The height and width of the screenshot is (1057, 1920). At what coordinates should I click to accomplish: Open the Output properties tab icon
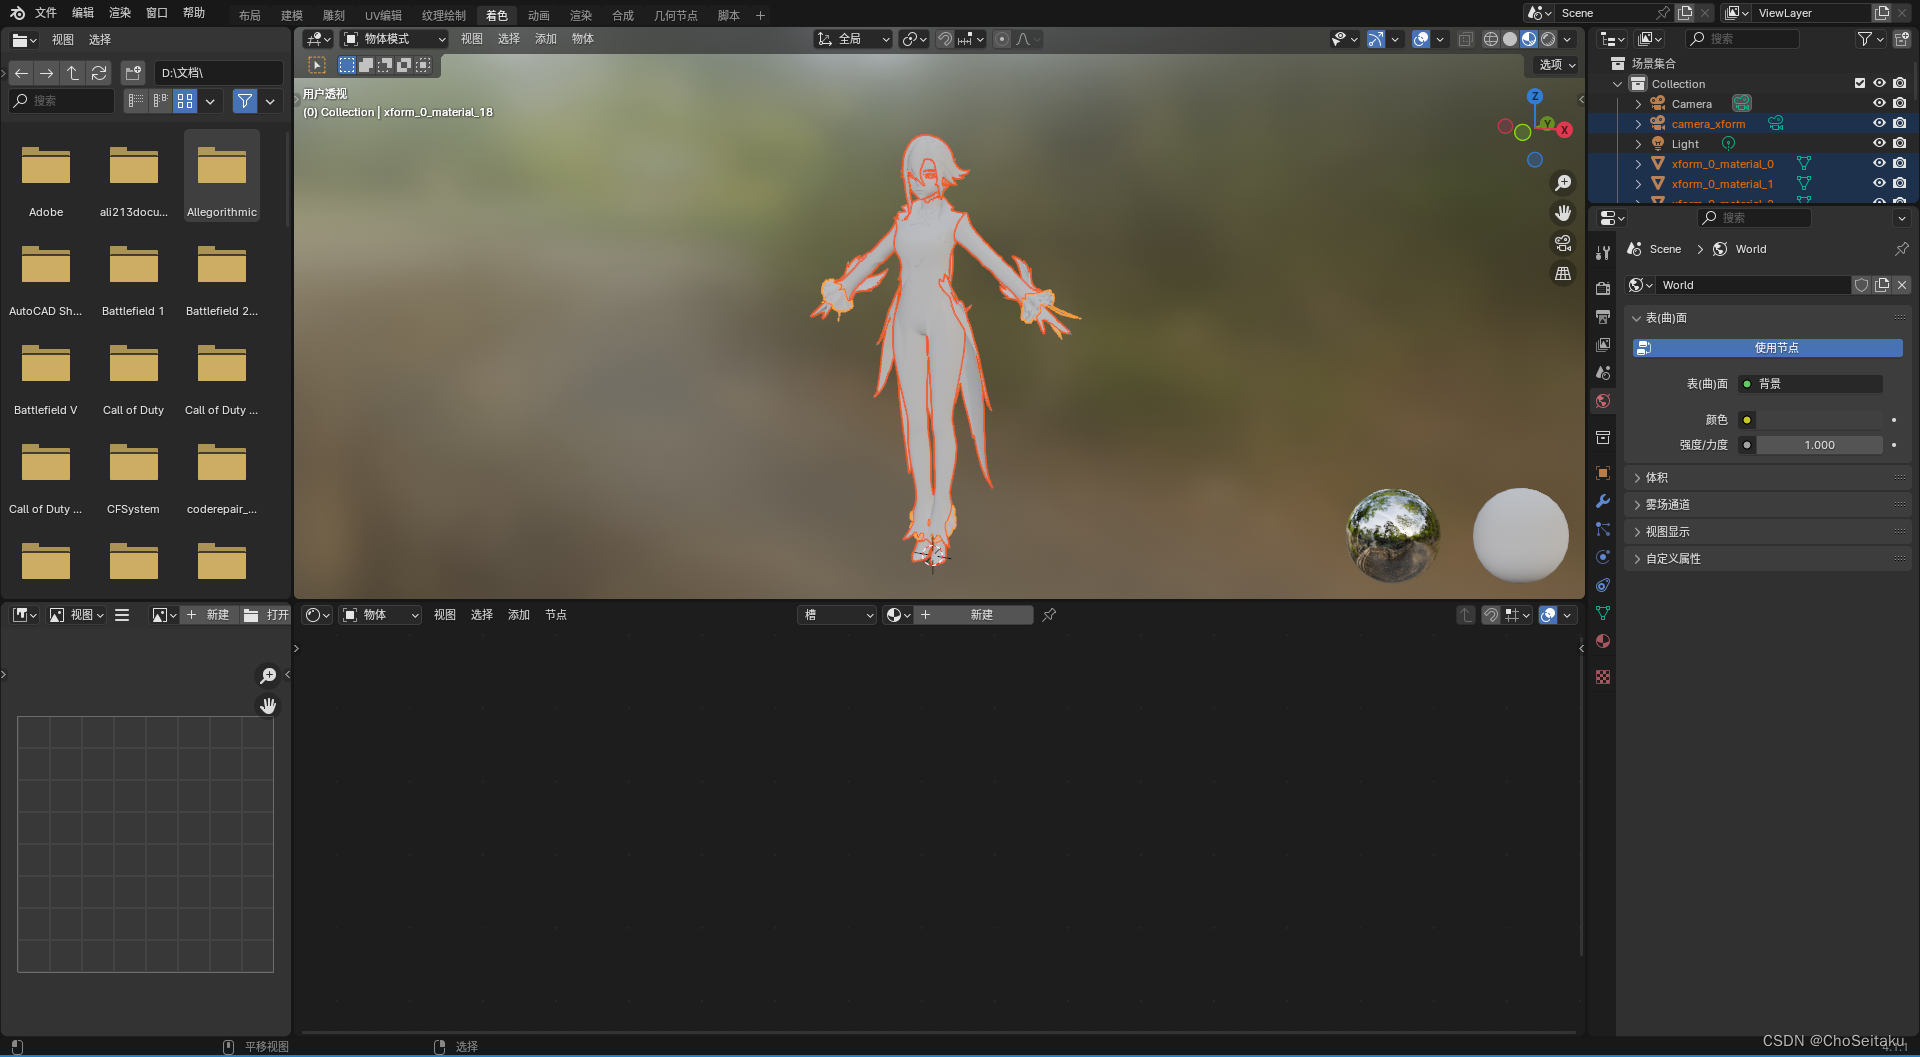pos(1603,316)
